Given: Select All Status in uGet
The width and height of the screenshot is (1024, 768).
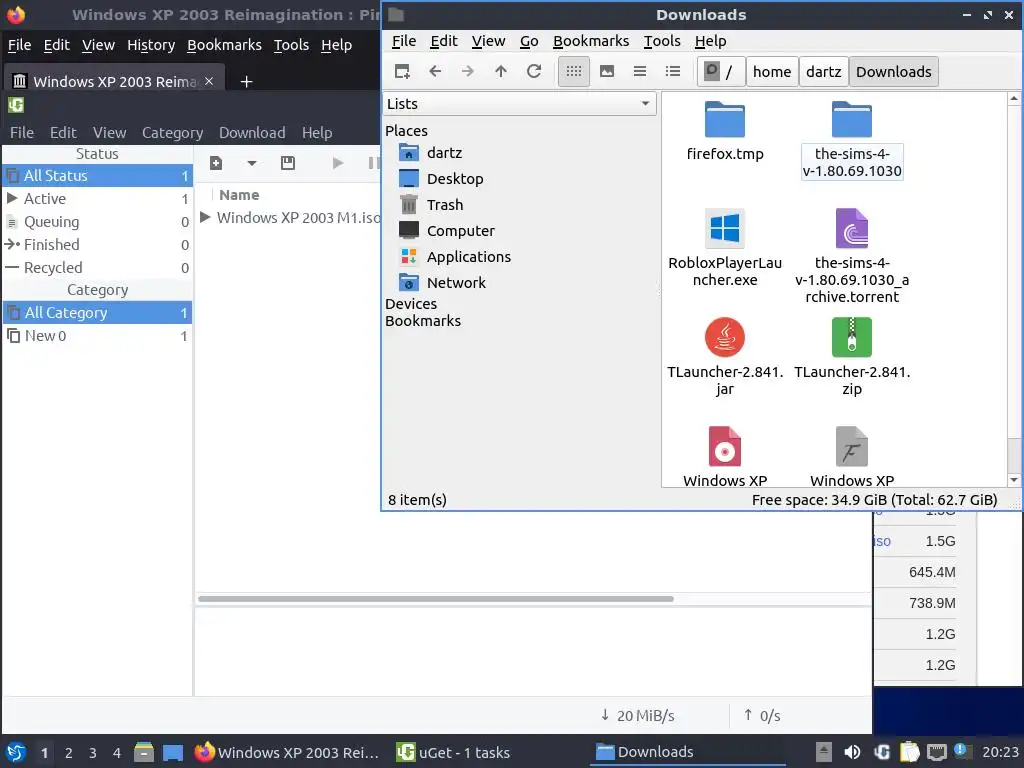Looking at the screenshot, I should coord(97,176).
